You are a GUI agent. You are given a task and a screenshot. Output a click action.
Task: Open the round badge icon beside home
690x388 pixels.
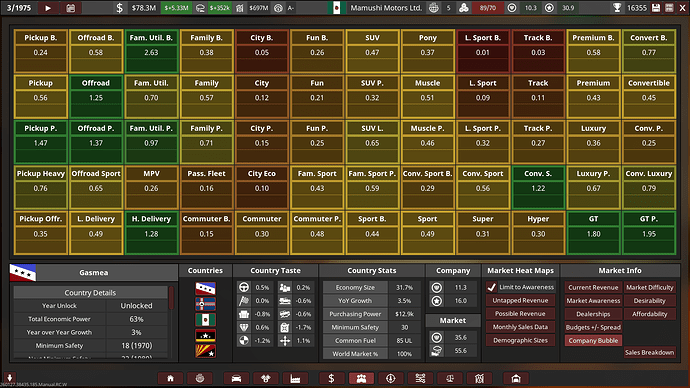(200, 378)
